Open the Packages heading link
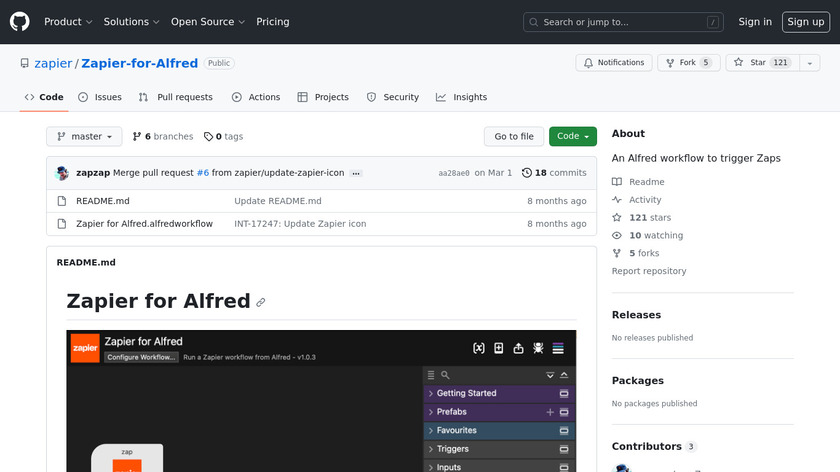The width and height of the screenshot is (840, 472). coord(638,381)
